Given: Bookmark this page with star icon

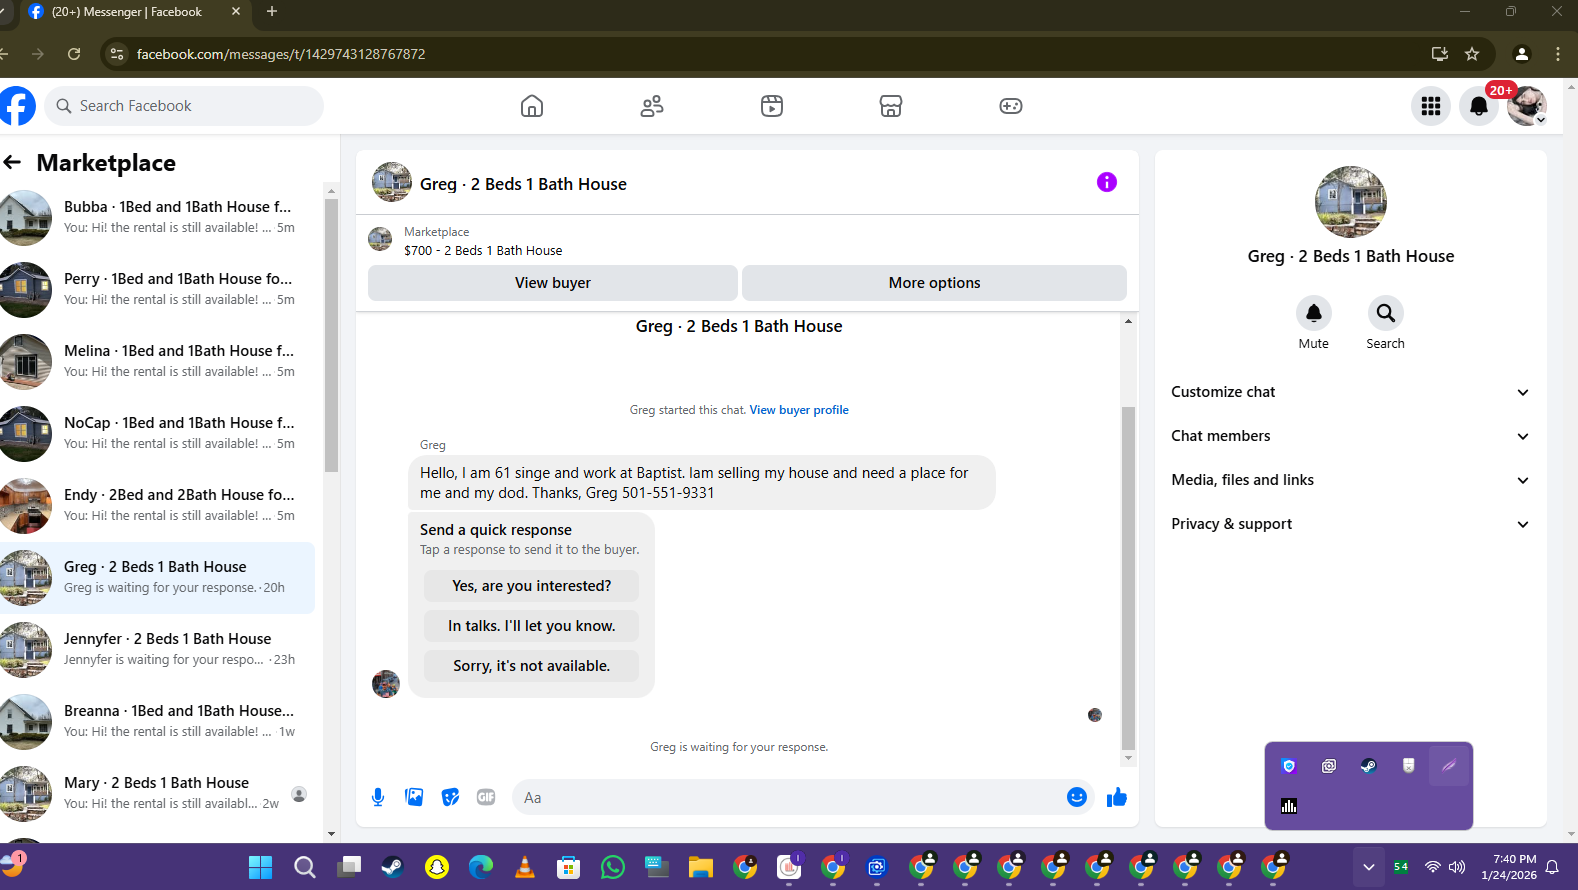Looking at the screenshot, I should tap(1472, 54).
